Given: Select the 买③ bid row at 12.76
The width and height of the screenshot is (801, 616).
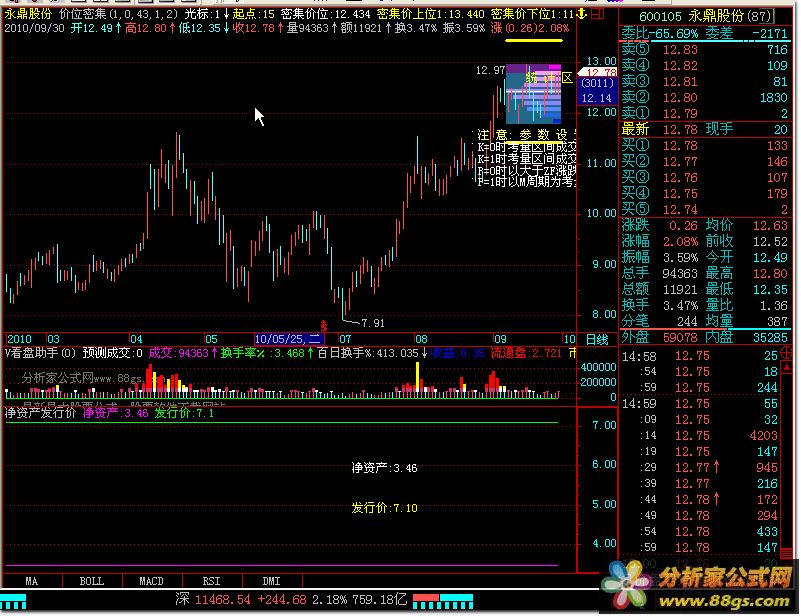Looking at the screenshot, I should pos(704,177).
